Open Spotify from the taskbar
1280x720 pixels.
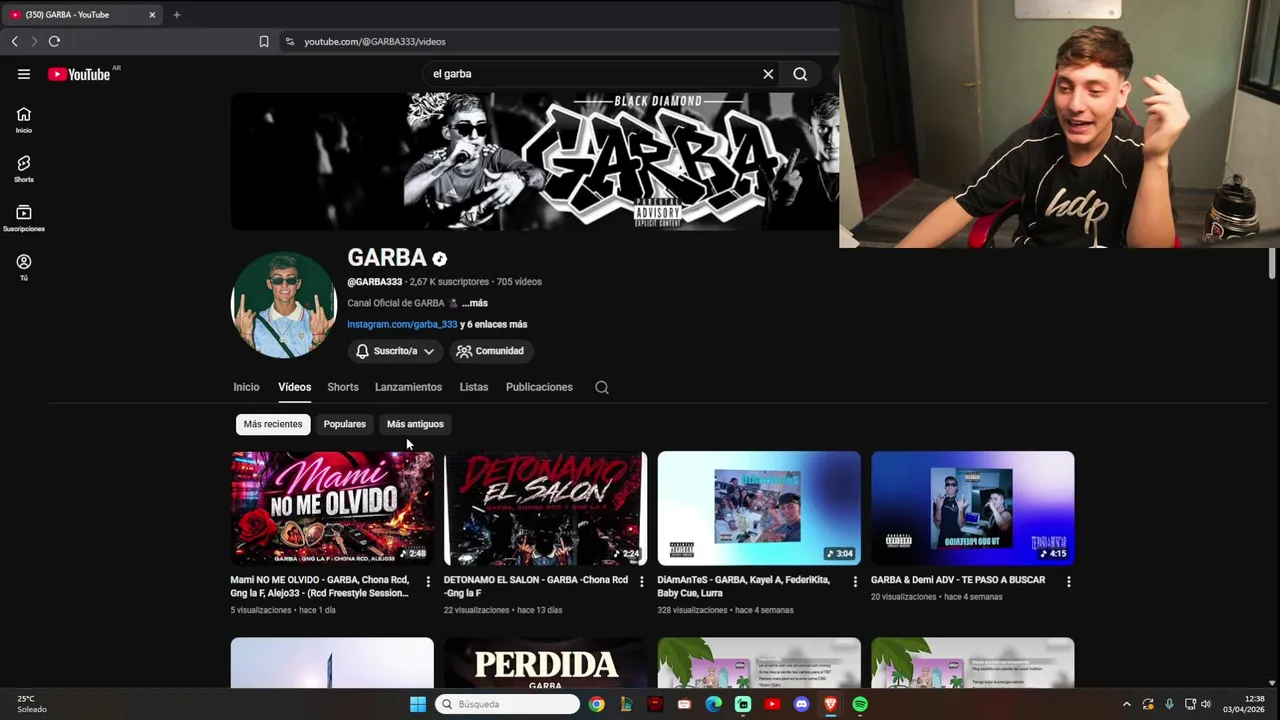coord(860,704)
